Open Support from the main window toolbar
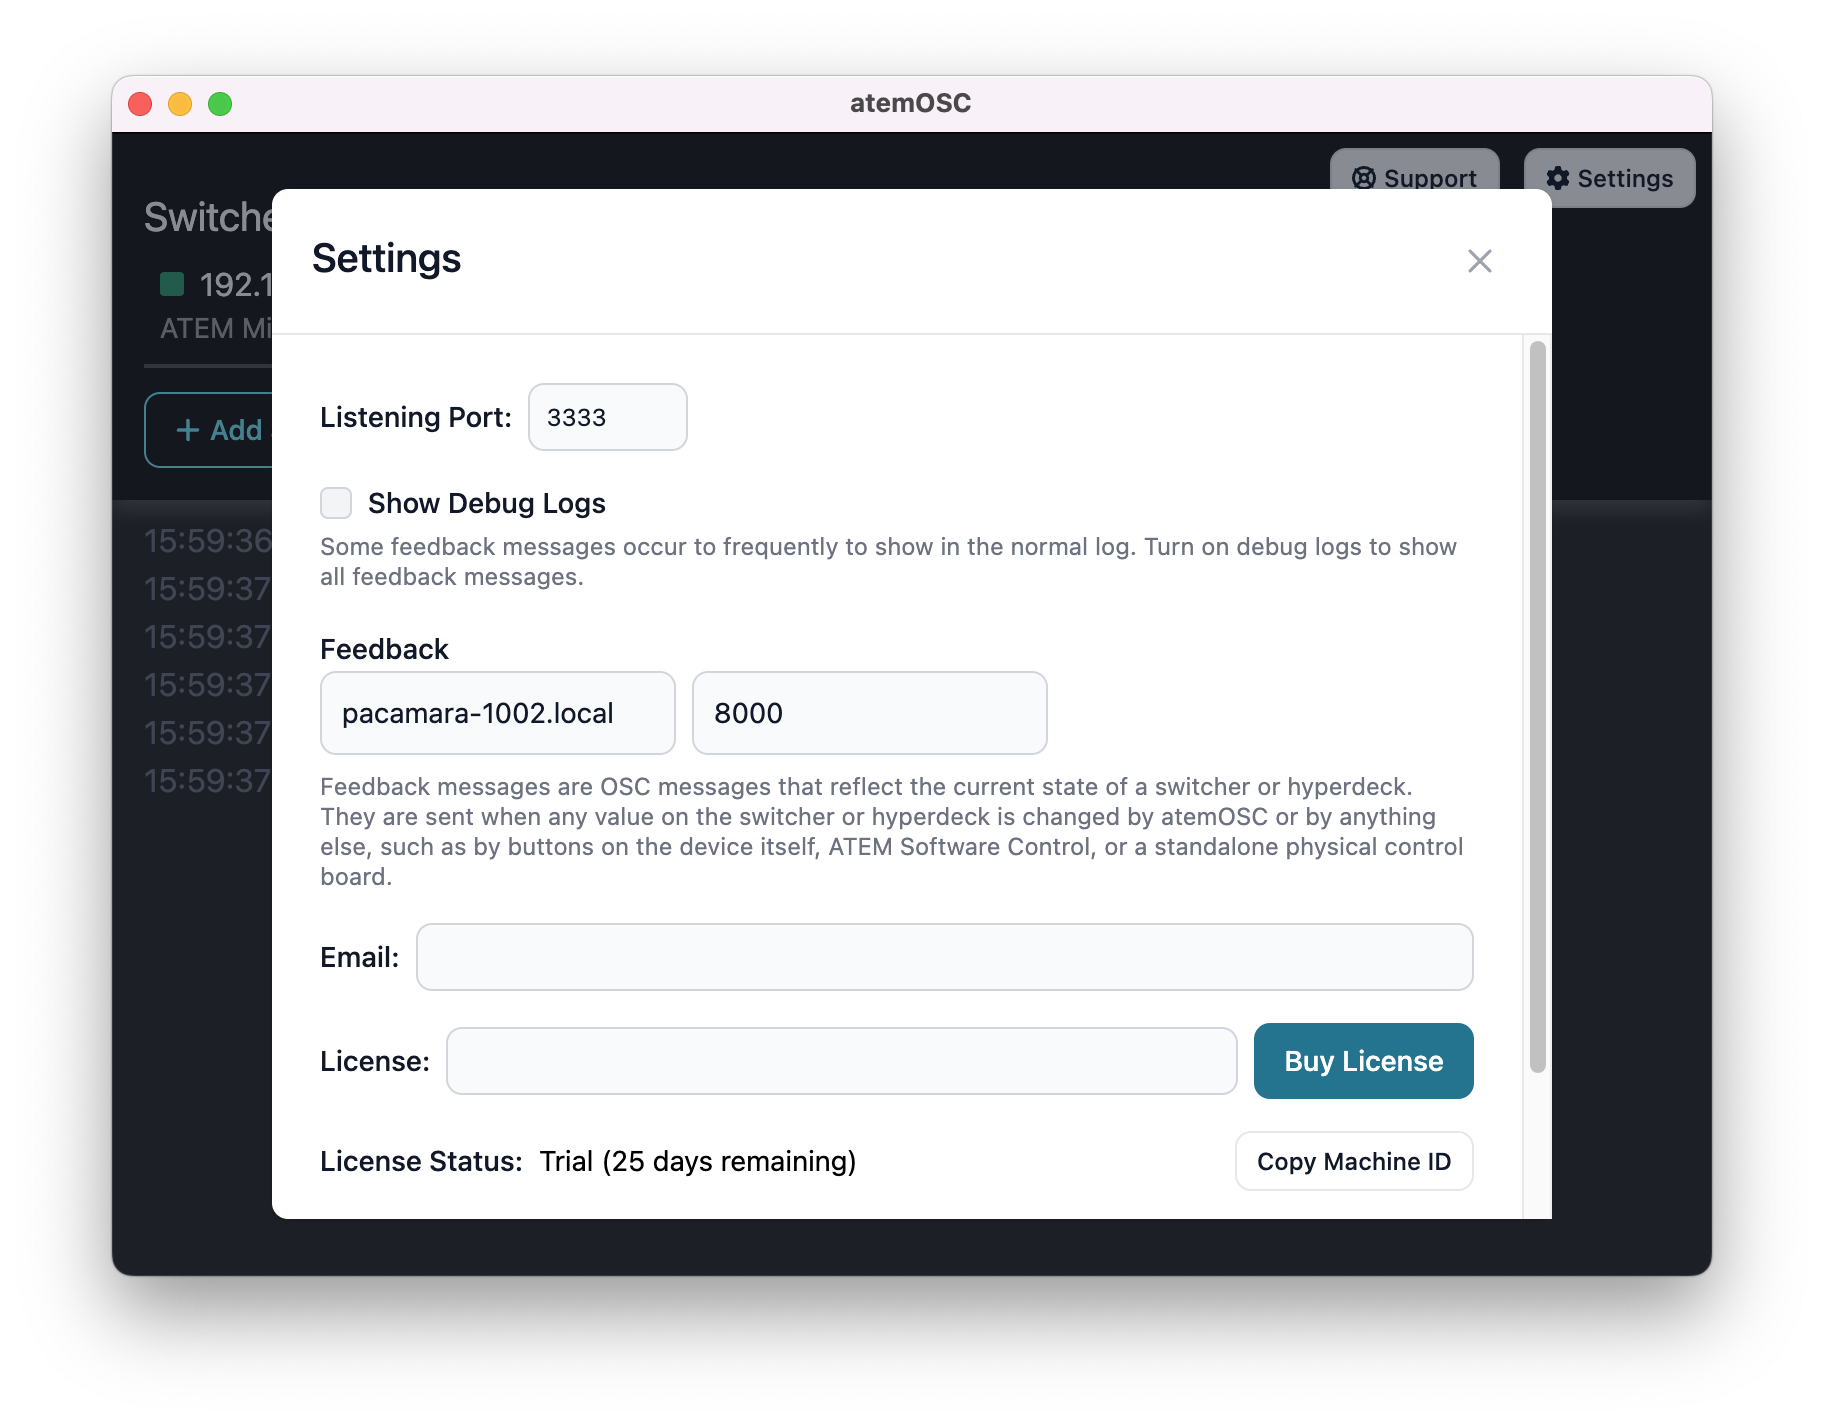1824x1424 pixels. point(1414,170)
